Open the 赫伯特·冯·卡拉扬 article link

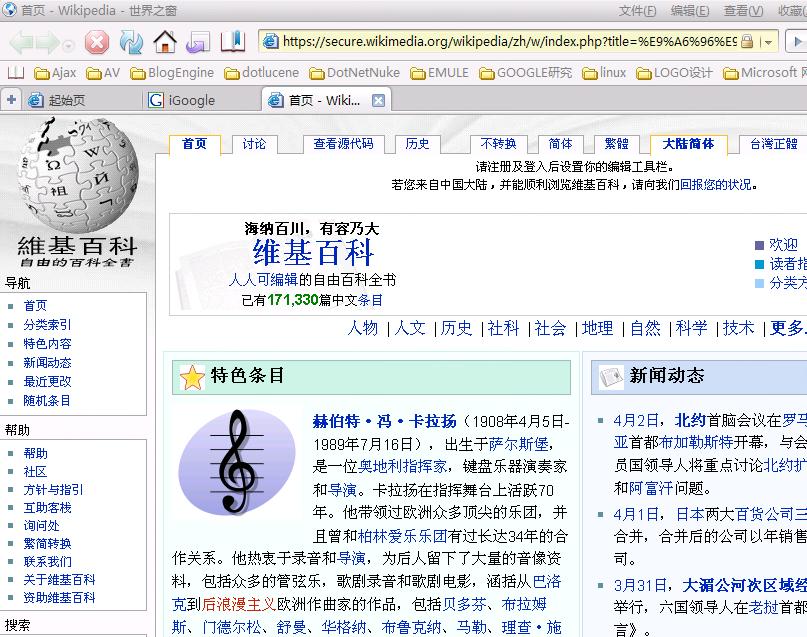pos(384,421)
